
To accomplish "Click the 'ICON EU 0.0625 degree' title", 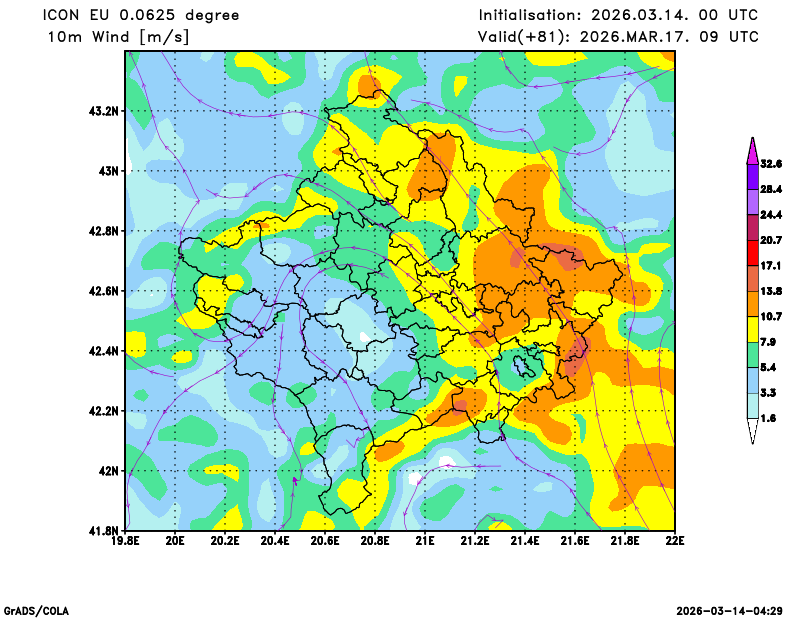I will point(140,15).
